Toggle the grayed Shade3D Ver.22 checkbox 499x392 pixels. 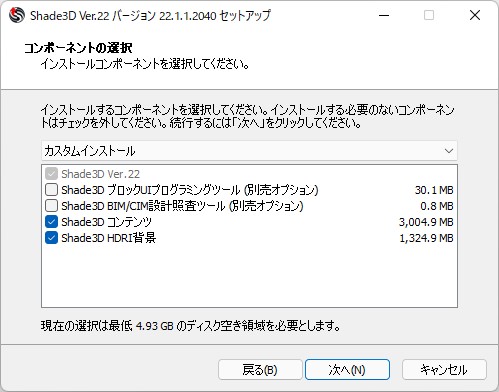pos(51,174)
